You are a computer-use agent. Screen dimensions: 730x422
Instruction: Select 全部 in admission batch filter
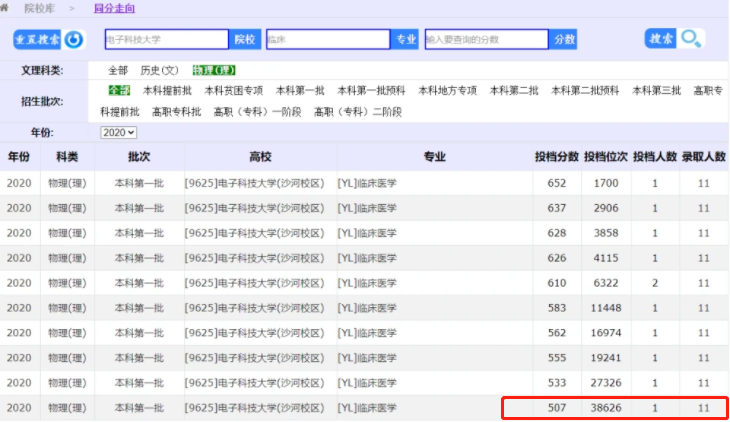click(119, 90)
